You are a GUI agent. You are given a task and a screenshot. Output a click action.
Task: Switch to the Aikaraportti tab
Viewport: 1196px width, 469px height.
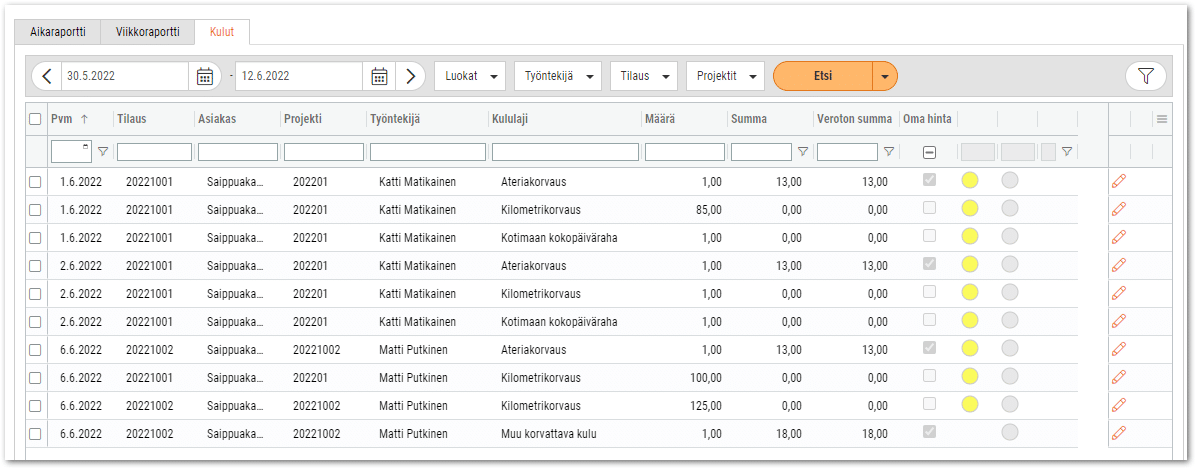tap(57, 32)
